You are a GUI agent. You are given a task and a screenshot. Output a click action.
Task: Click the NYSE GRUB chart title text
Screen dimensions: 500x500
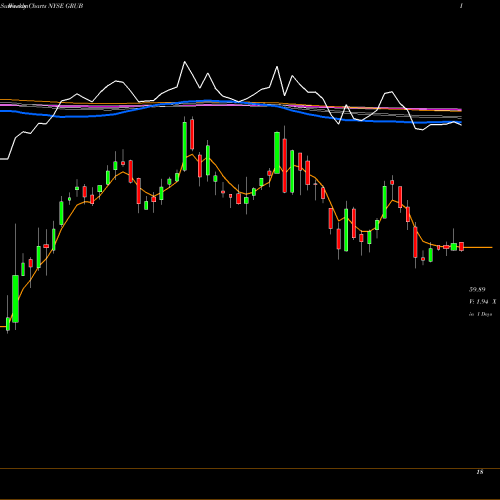click(66, 6)
